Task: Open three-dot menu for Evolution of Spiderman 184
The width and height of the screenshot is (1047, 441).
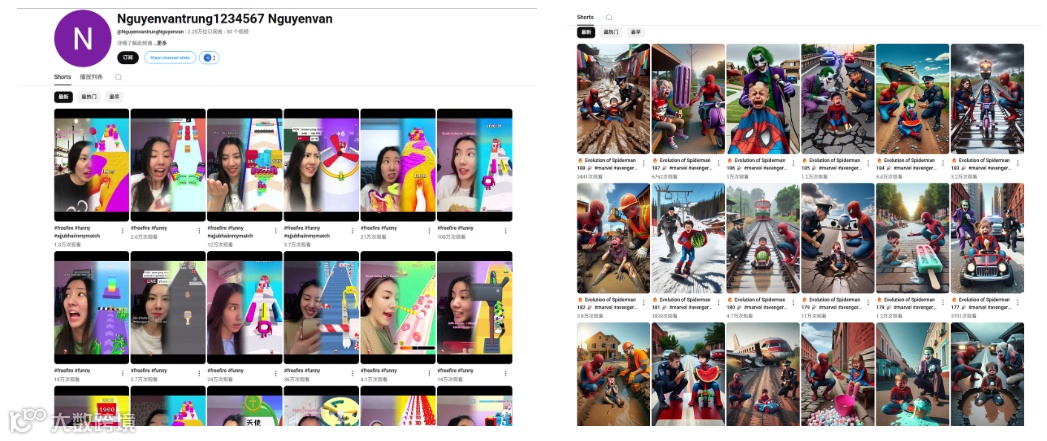Action: click(944, 162)
